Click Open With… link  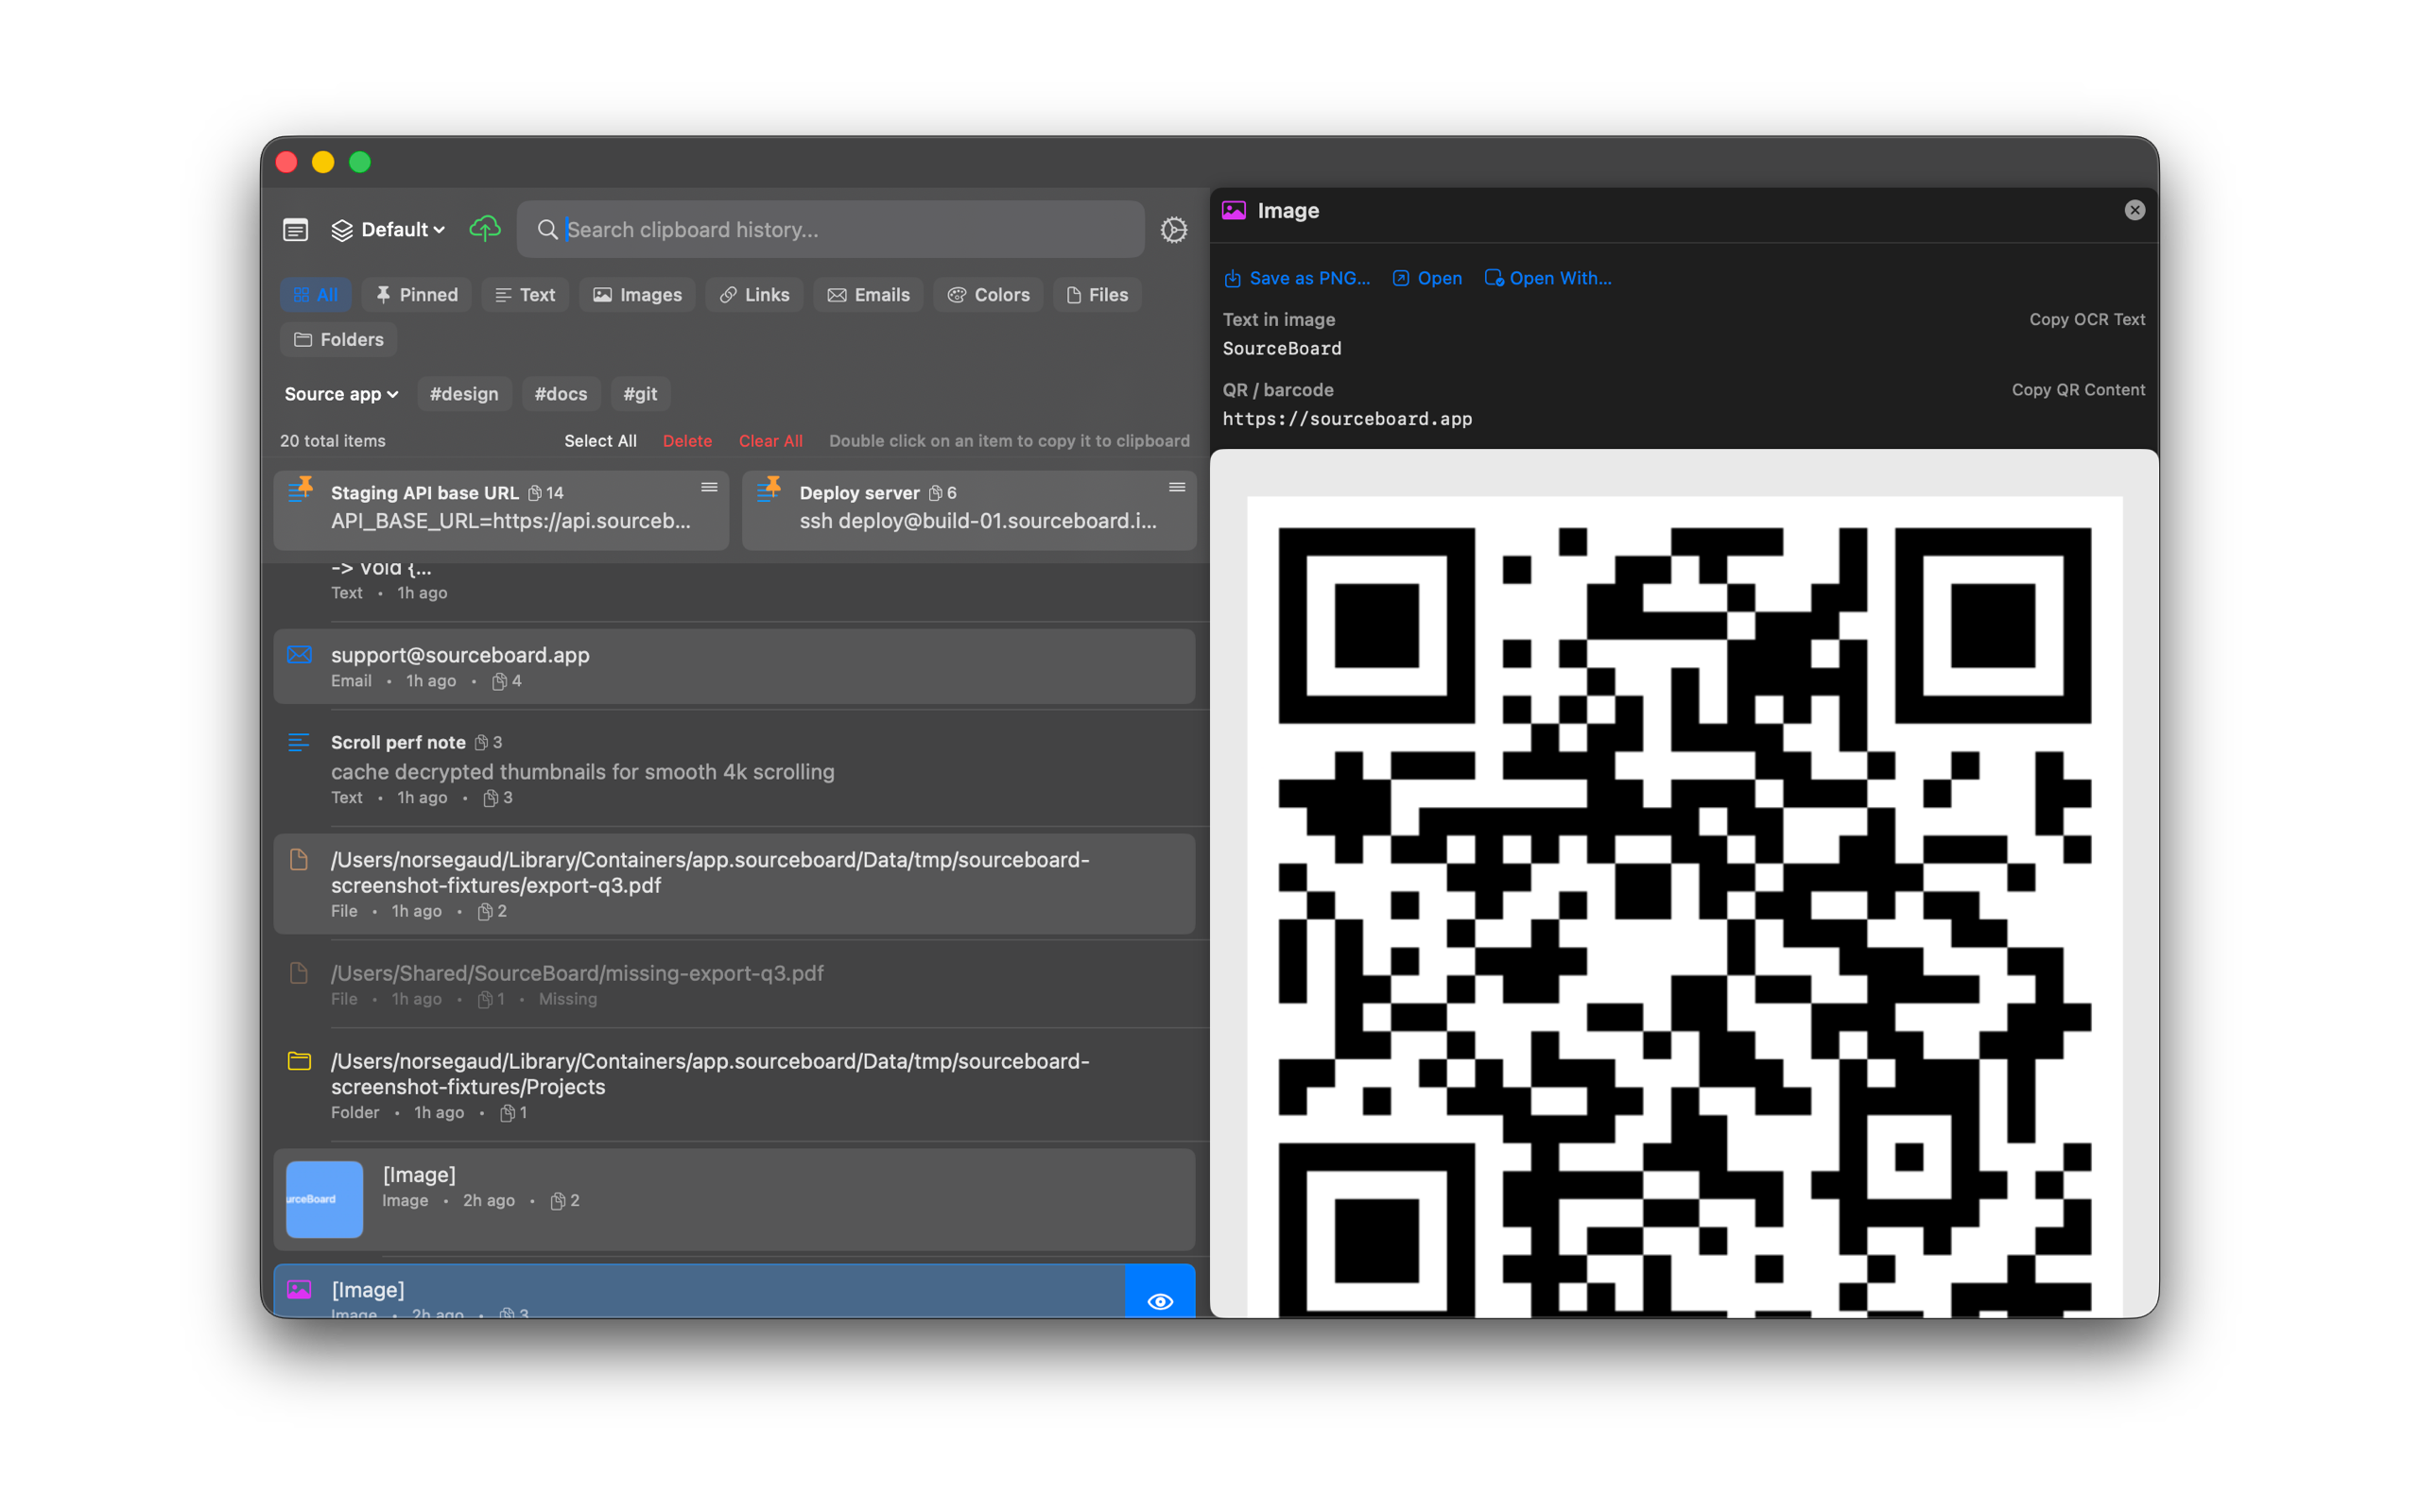point(1548,279)
